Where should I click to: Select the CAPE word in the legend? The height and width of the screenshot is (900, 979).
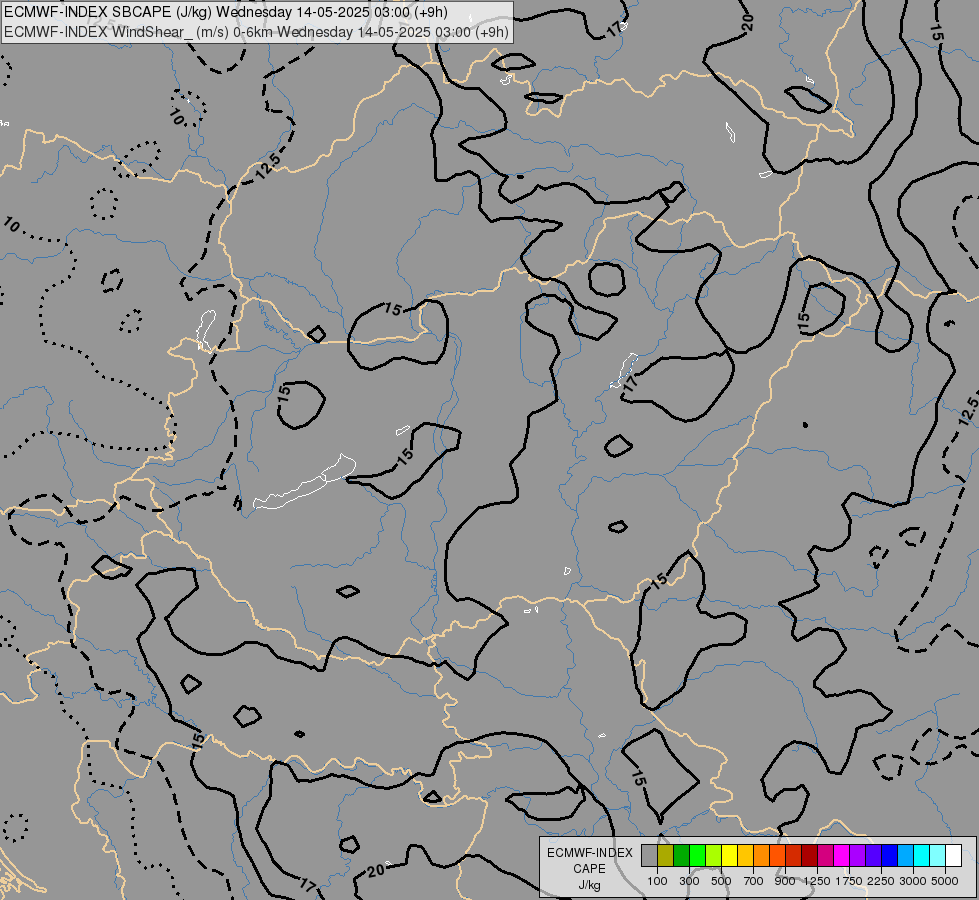(x=589, y=869)
